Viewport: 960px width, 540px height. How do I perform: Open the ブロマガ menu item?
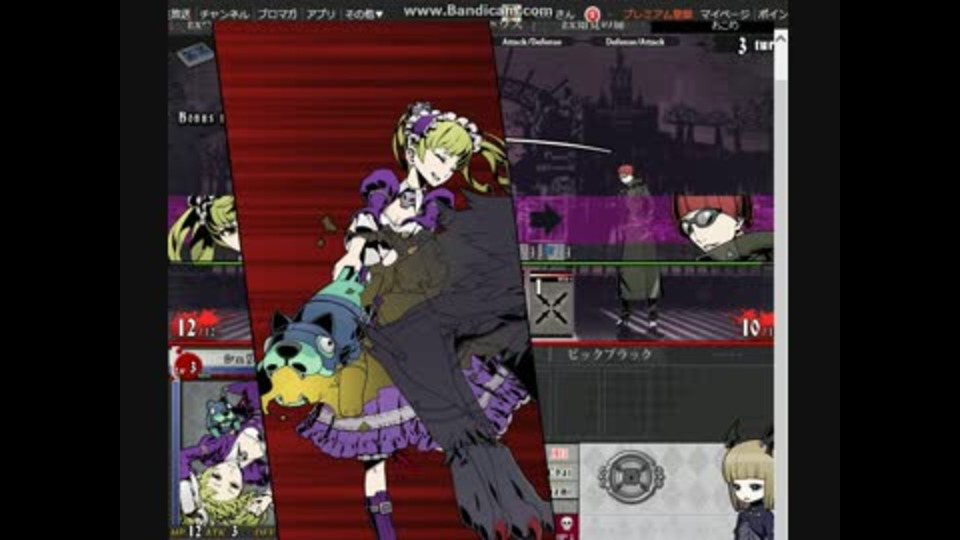pyautogui.click(x=276, y=13)
